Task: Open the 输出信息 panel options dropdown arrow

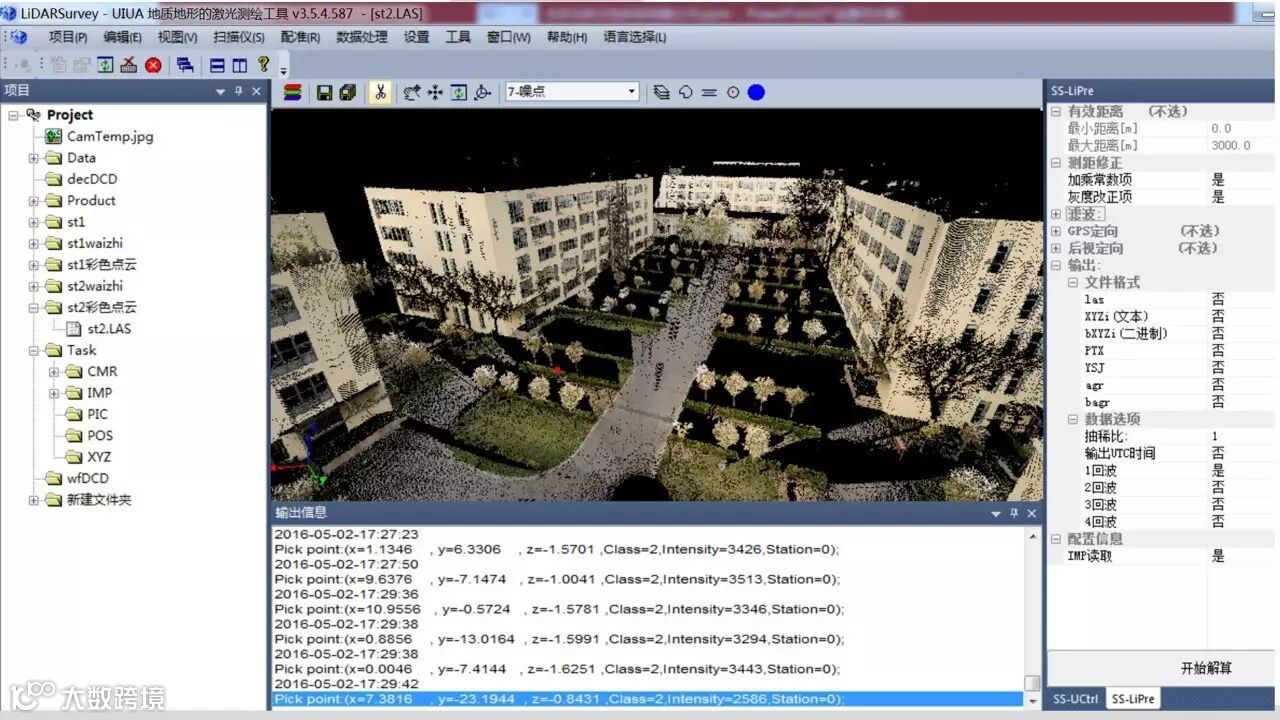Action: [x=996, y=513]
